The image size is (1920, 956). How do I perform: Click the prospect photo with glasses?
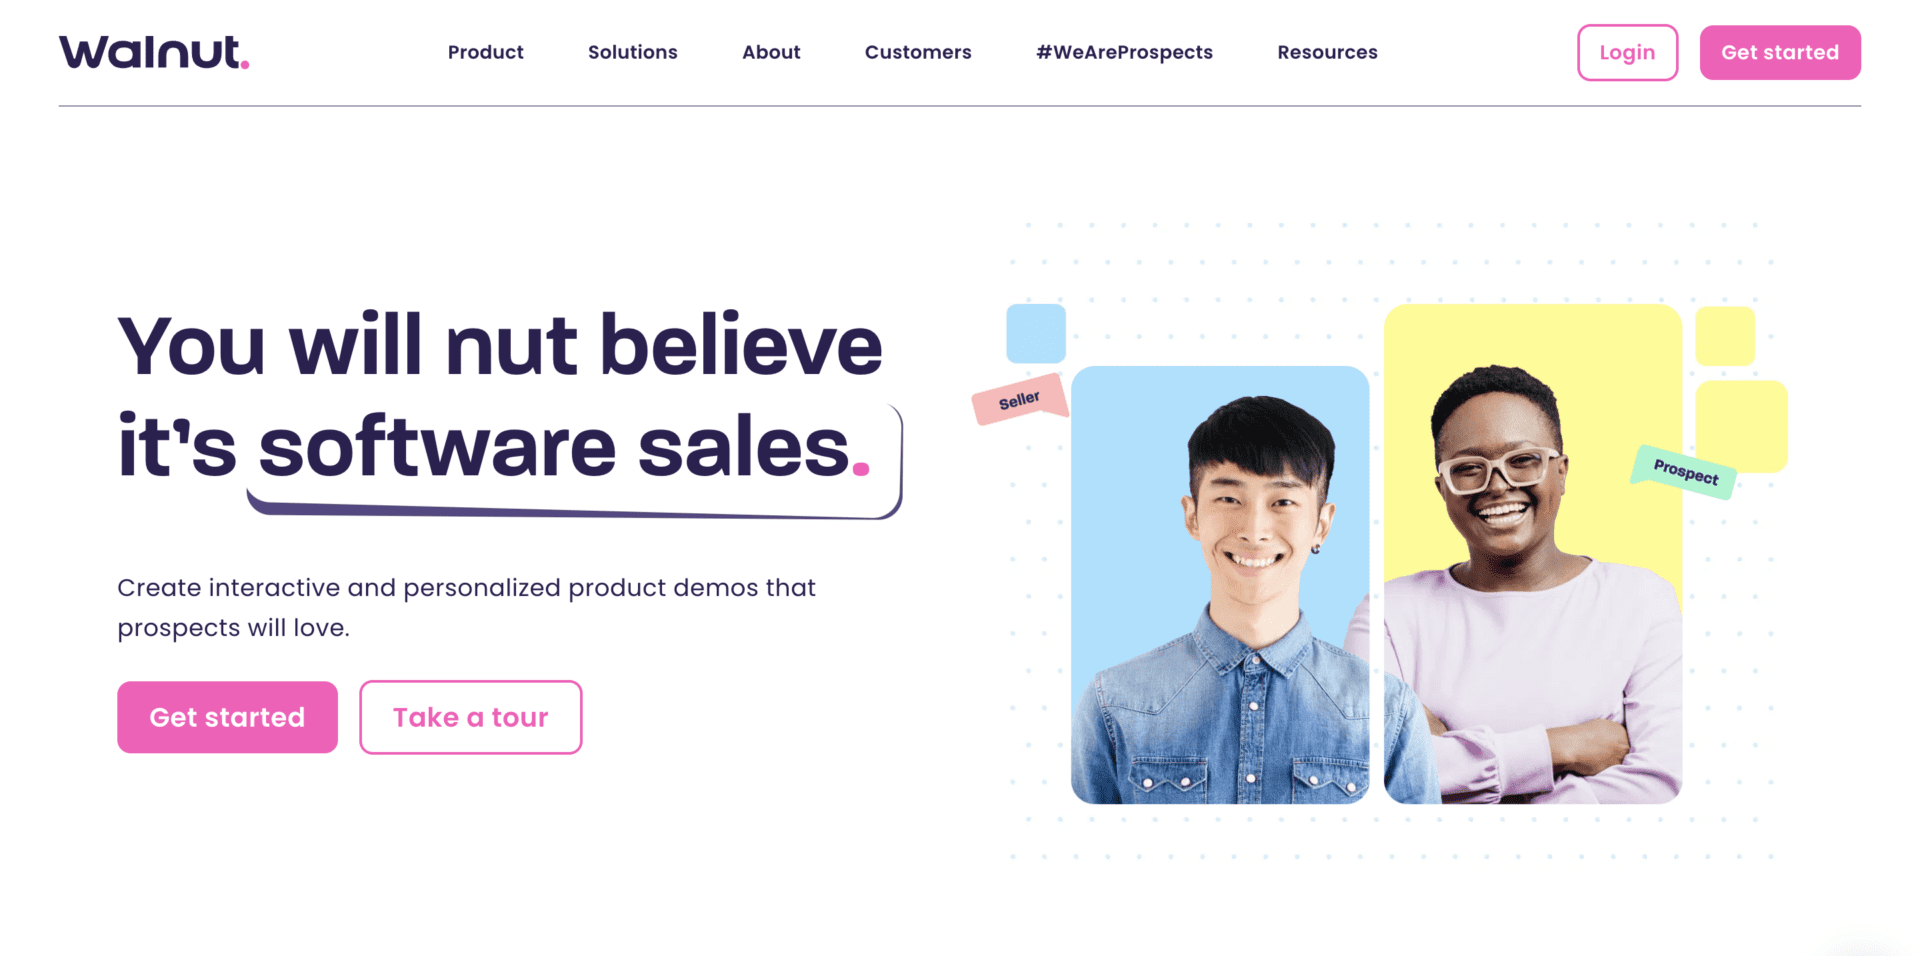coord(1532,555)
